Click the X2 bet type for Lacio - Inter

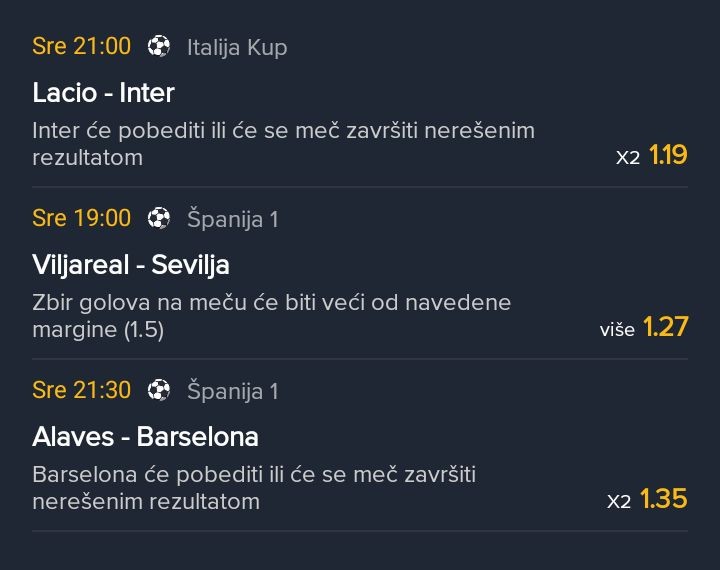coord(628,158)
